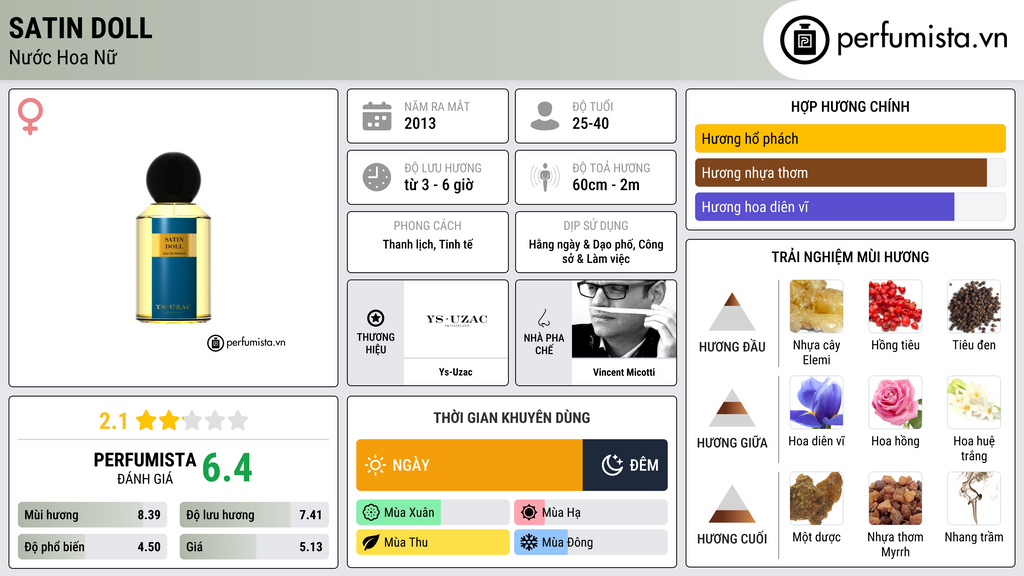Click the Mùi hương 8.39 score bar
Viewport: 1024px width, 576px height.
pos(93,515)
